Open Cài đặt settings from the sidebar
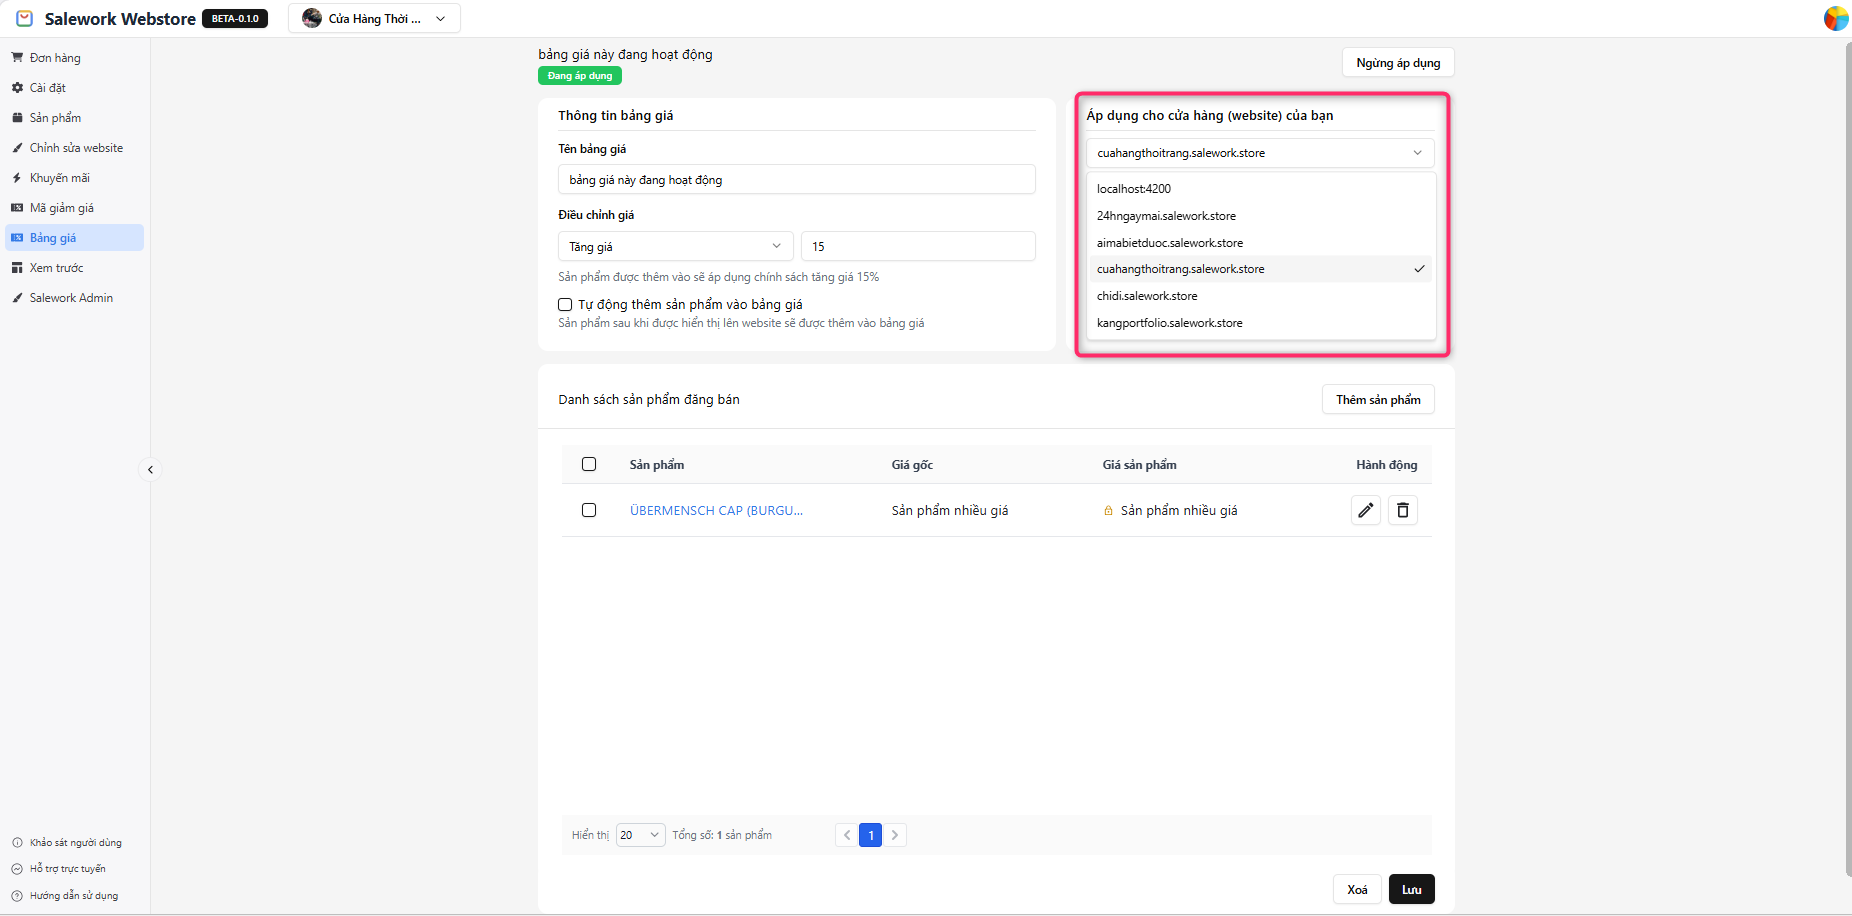Image resolution: width=1852 pixels, height=916 pixels. pyautogui.click(x=47, y=88)
